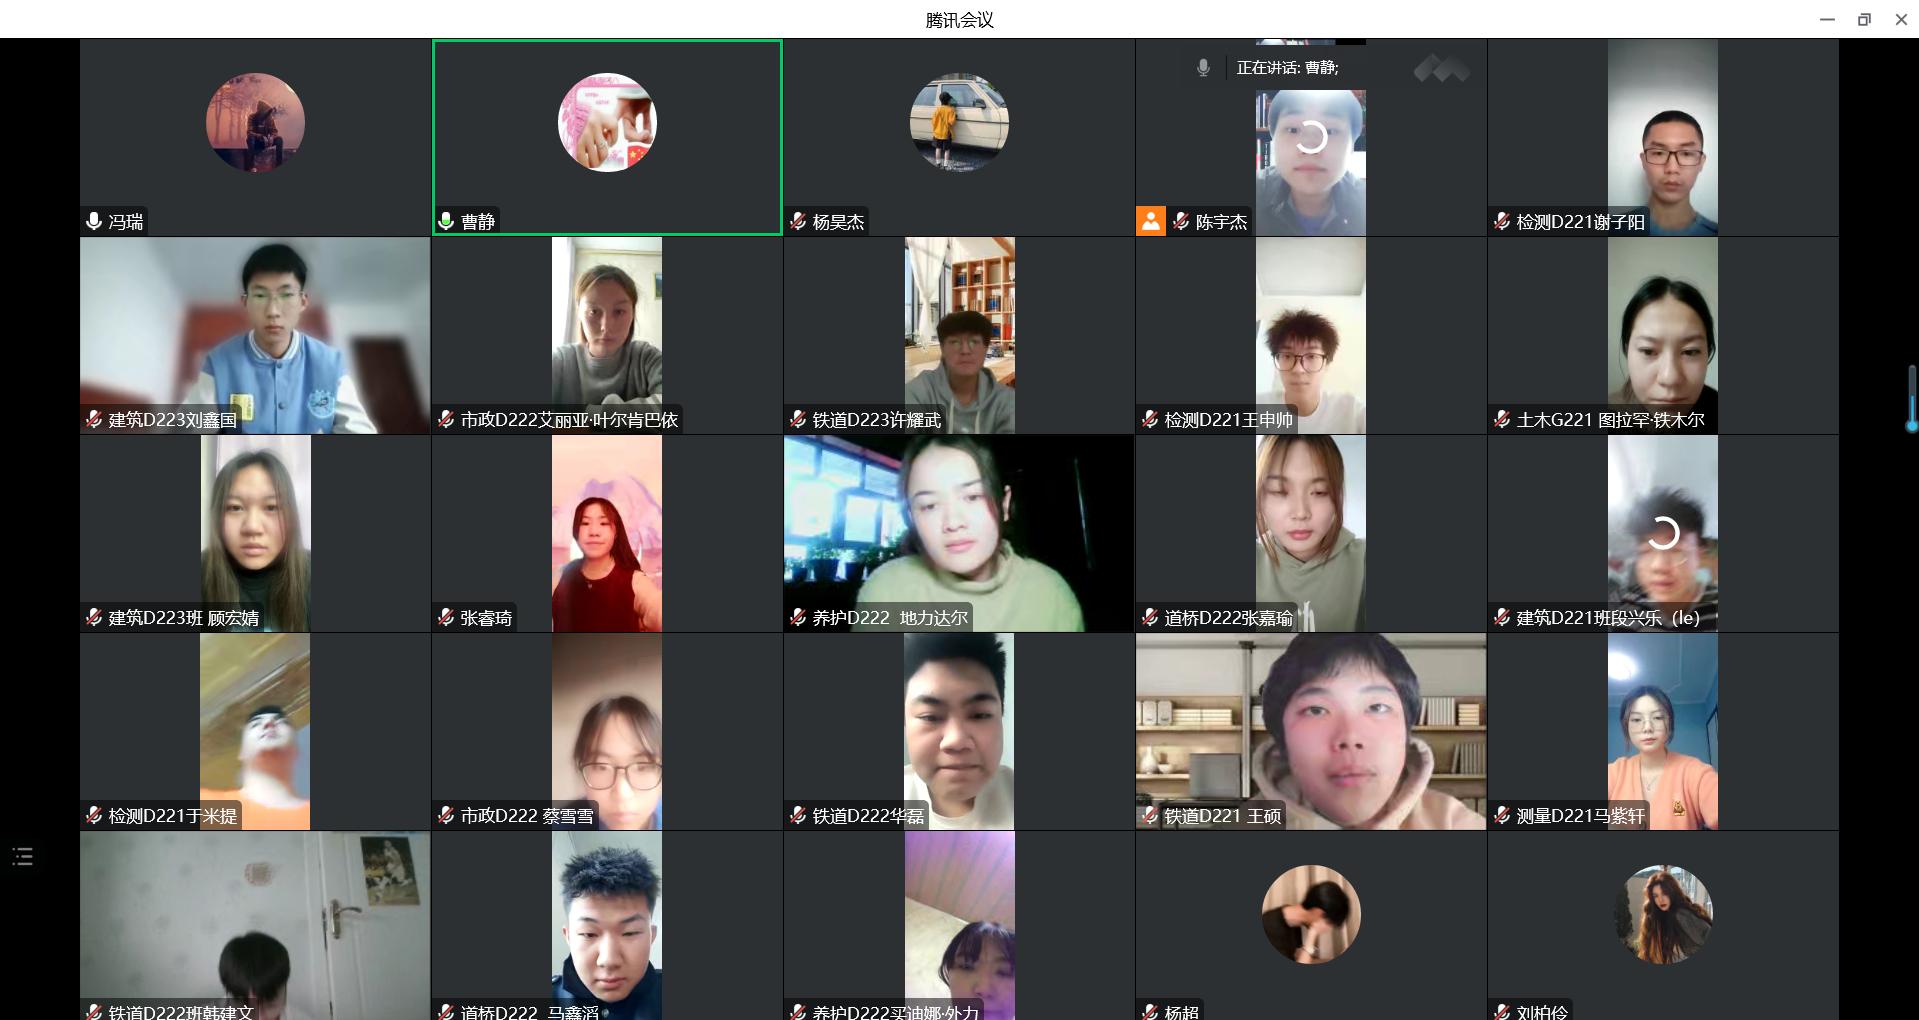This screenshot has height=1020, width=1919.
Task: Click the muted mic icon beside 测量D221马紫轩
Action: 1502,816
